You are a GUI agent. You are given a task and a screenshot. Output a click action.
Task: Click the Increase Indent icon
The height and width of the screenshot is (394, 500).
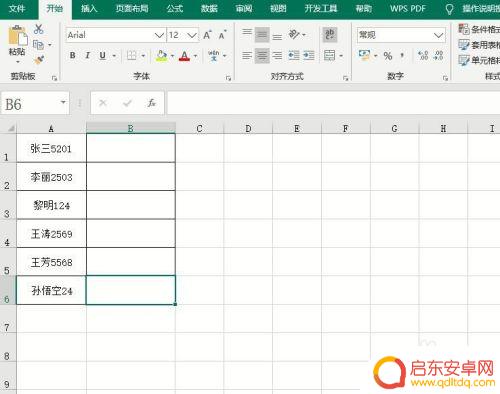click(x=309, y=55)
